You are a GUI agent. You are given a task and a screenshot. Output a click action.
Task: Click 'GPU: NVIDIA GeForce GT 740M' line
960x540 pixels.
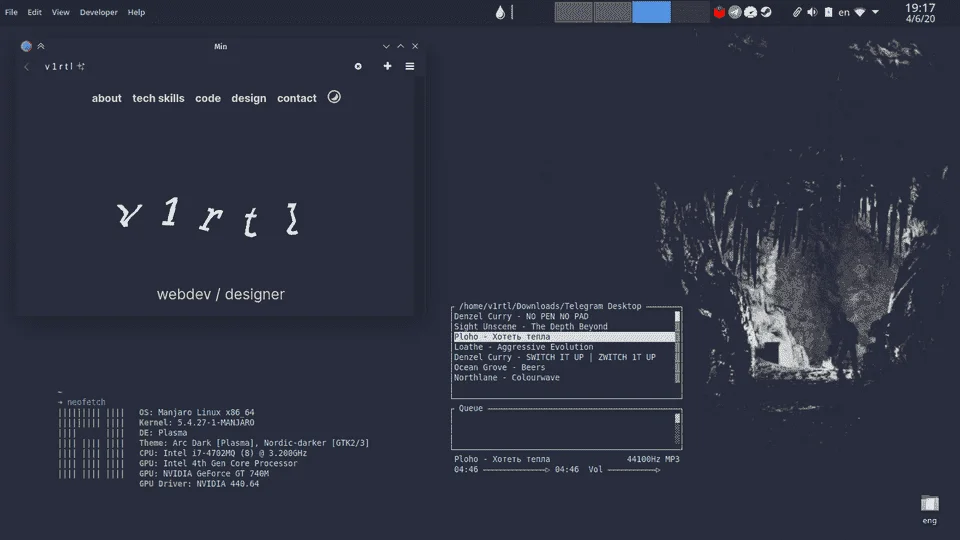(x=204, y=473)
